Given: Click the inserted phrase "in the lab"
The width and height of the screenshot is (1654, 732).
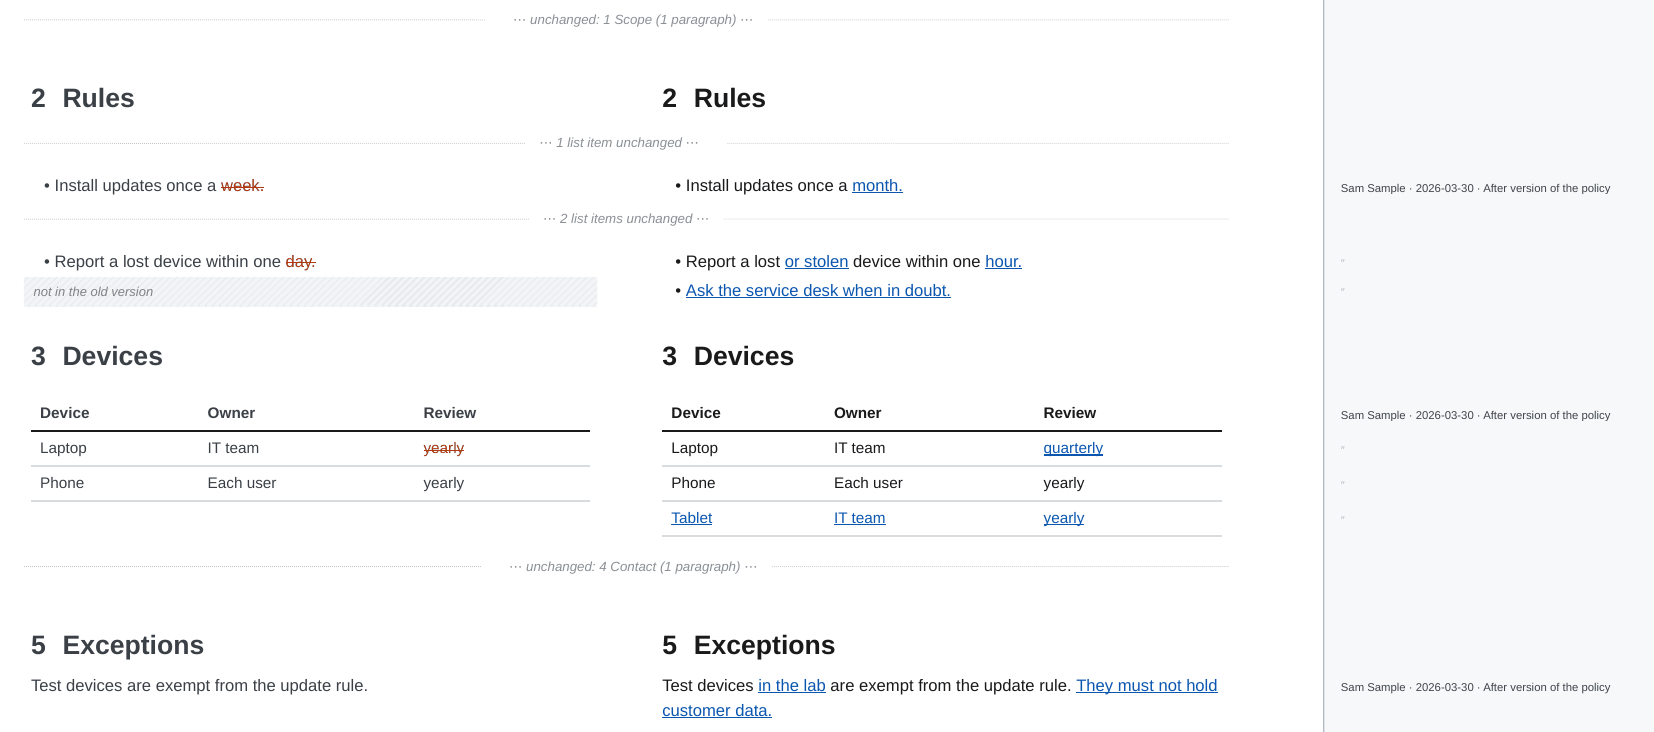Looking at the screenshot, I should [x=791, y=686].
